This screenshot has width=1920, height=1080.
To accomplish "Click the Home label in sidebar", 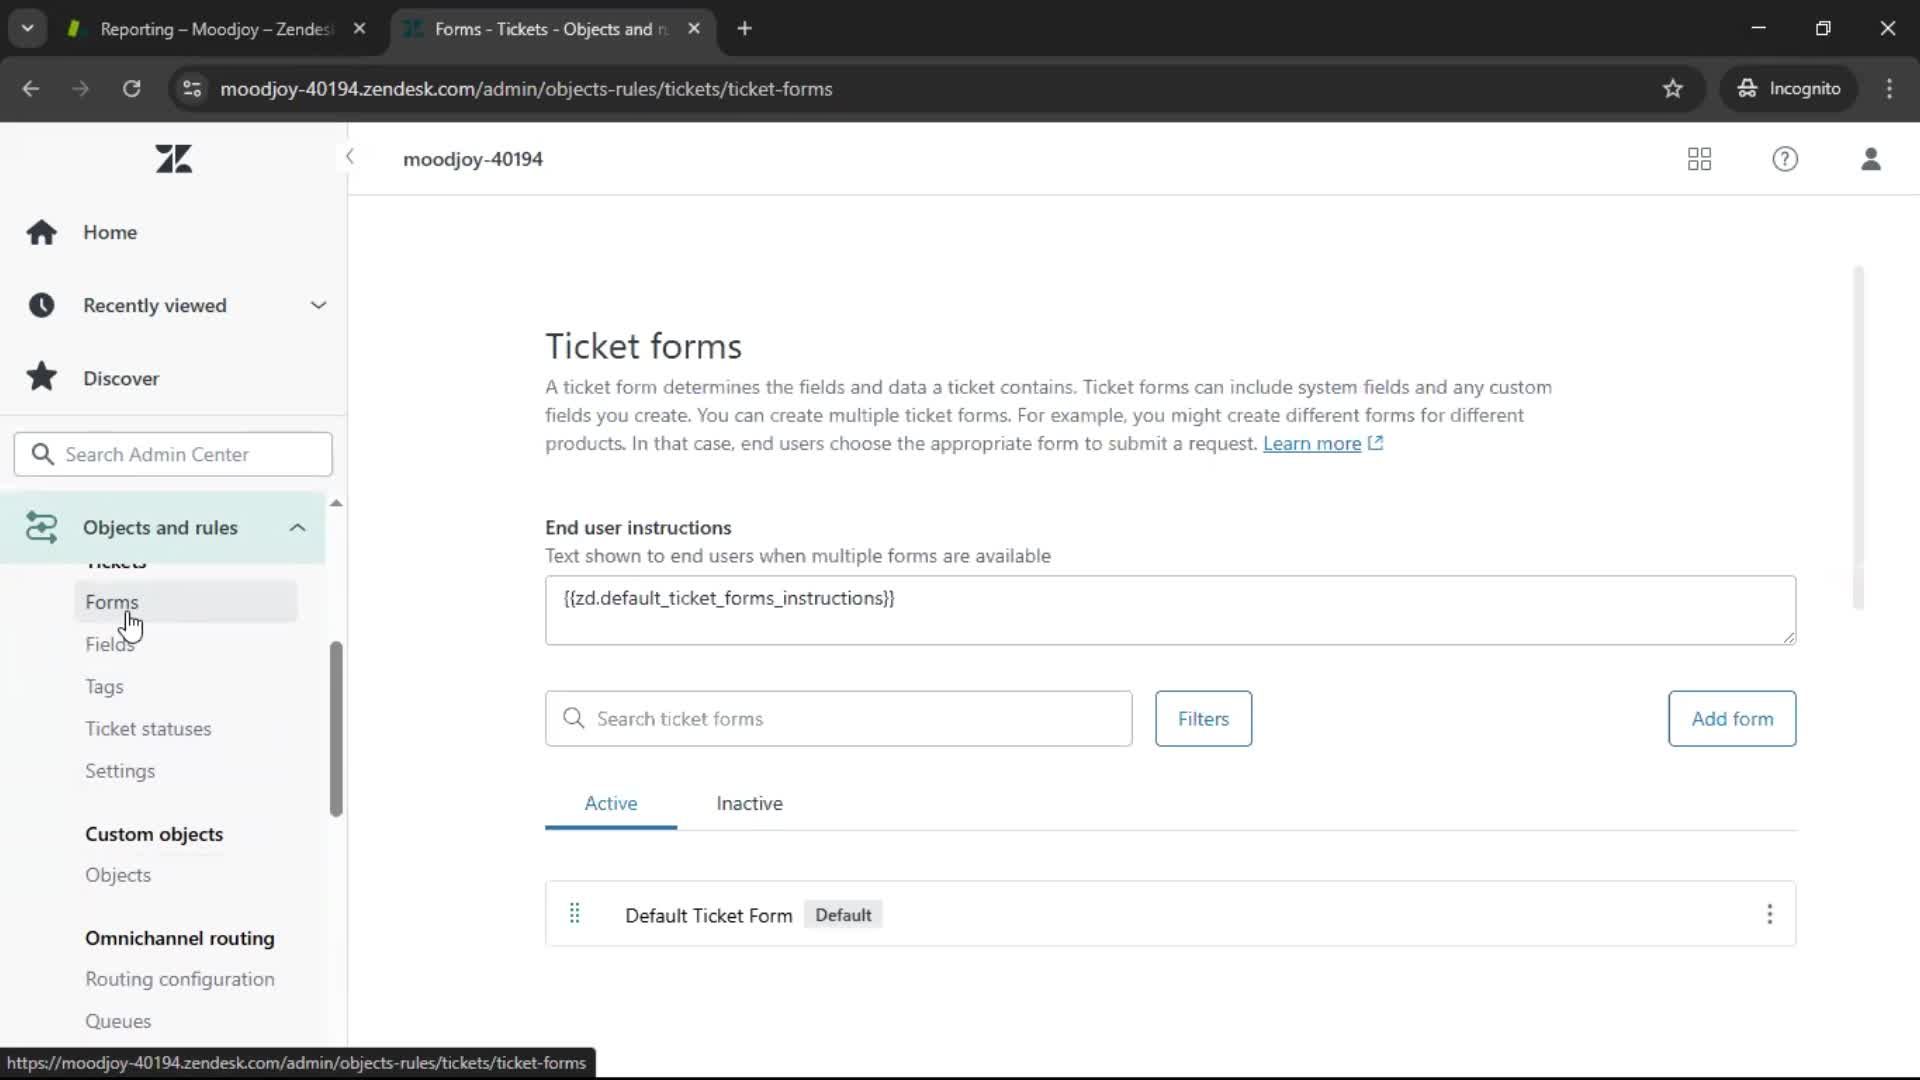I will pyautogui.click(x=110, y=232).
